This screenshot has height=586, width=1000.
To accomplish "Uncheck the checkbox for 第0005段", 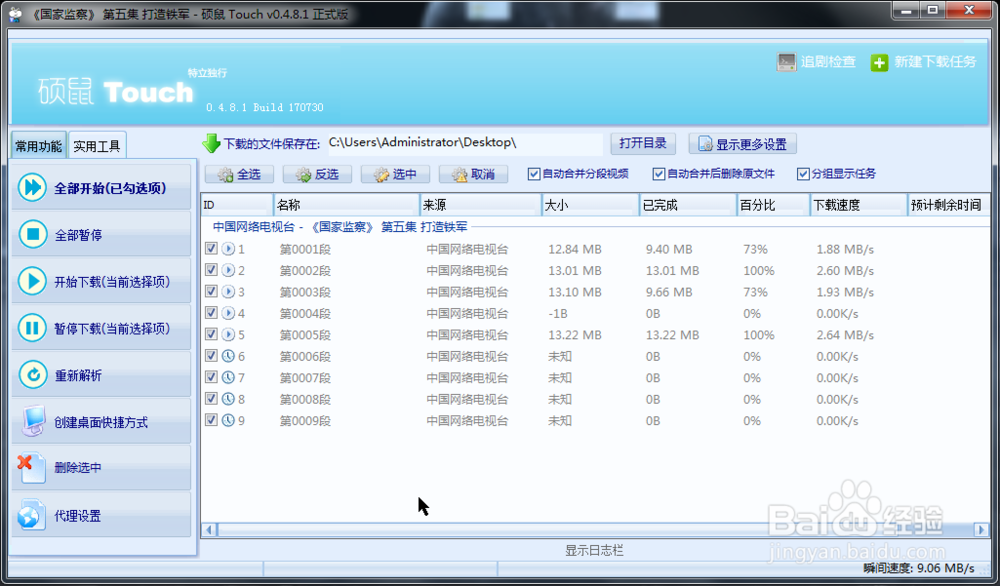I will pos(211,333).
